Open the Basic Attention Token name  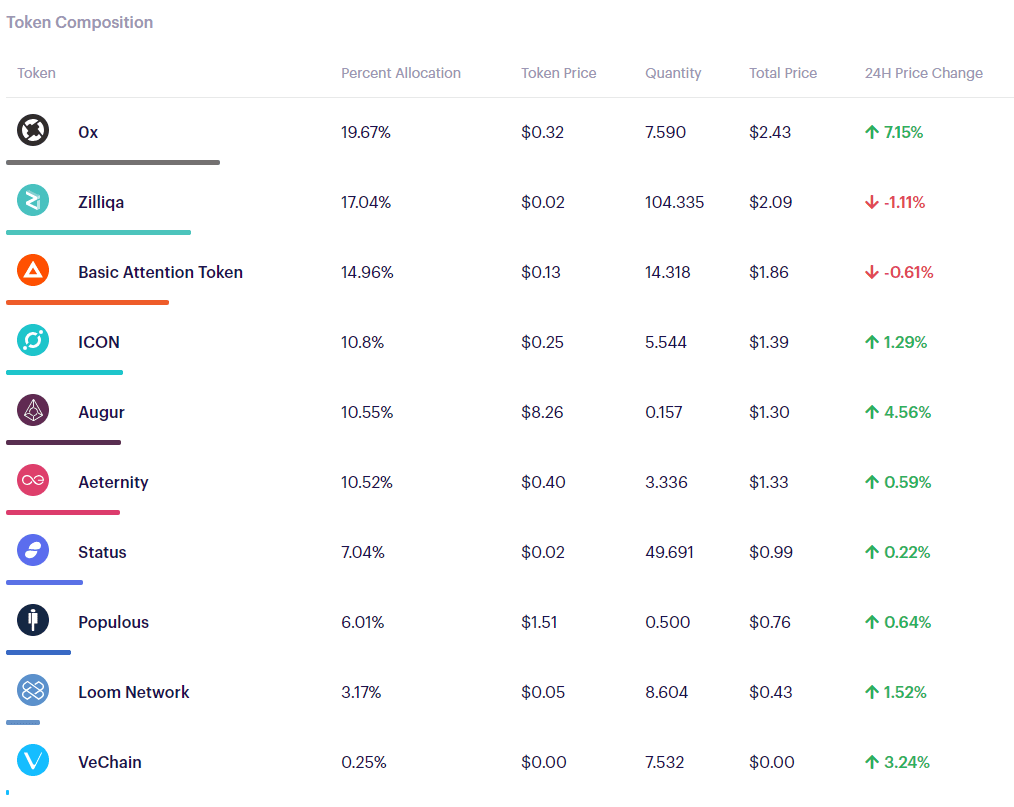(160, 272)
